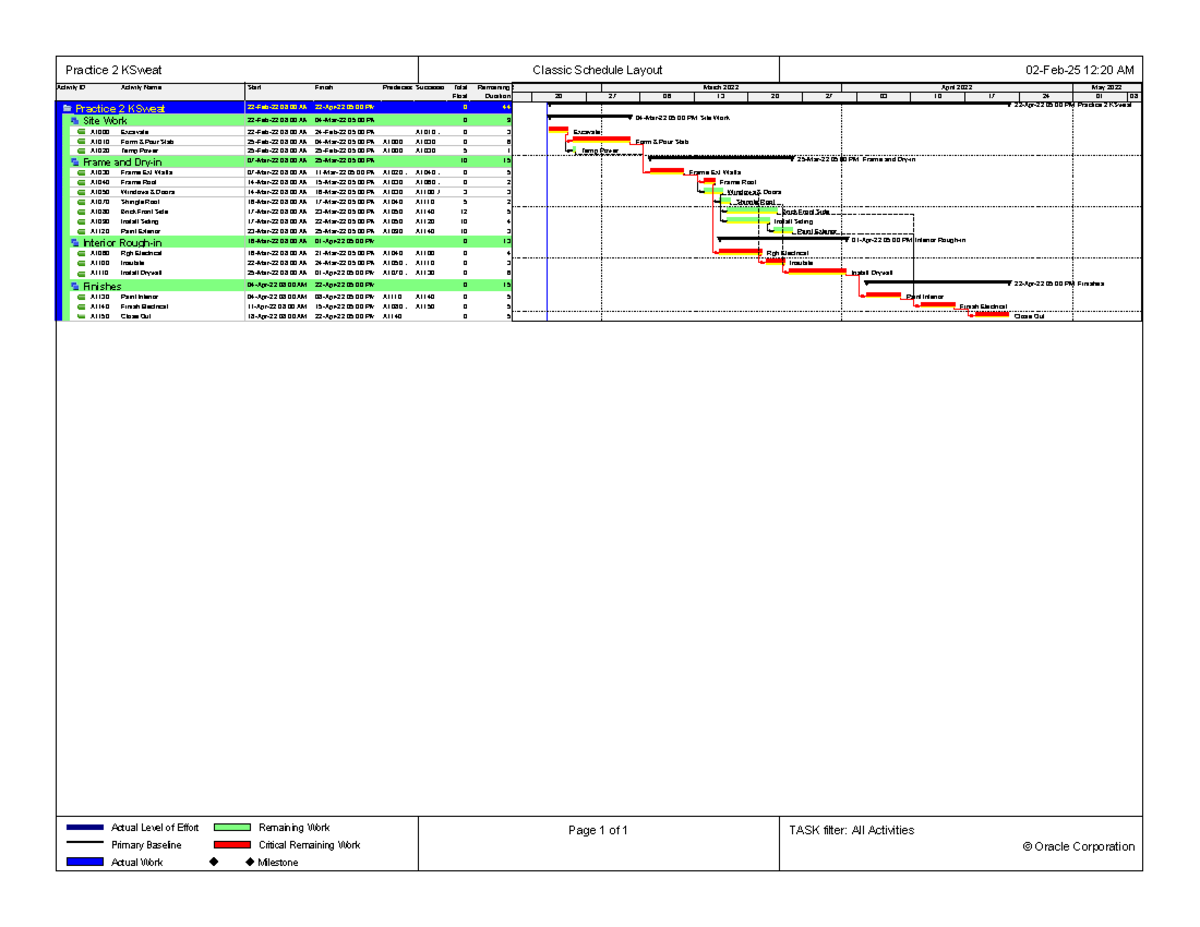Click the activity icon for A1120 Paint Exterior
The width and height of the screenshot is (1200, 927).
(x=81, y=231)
